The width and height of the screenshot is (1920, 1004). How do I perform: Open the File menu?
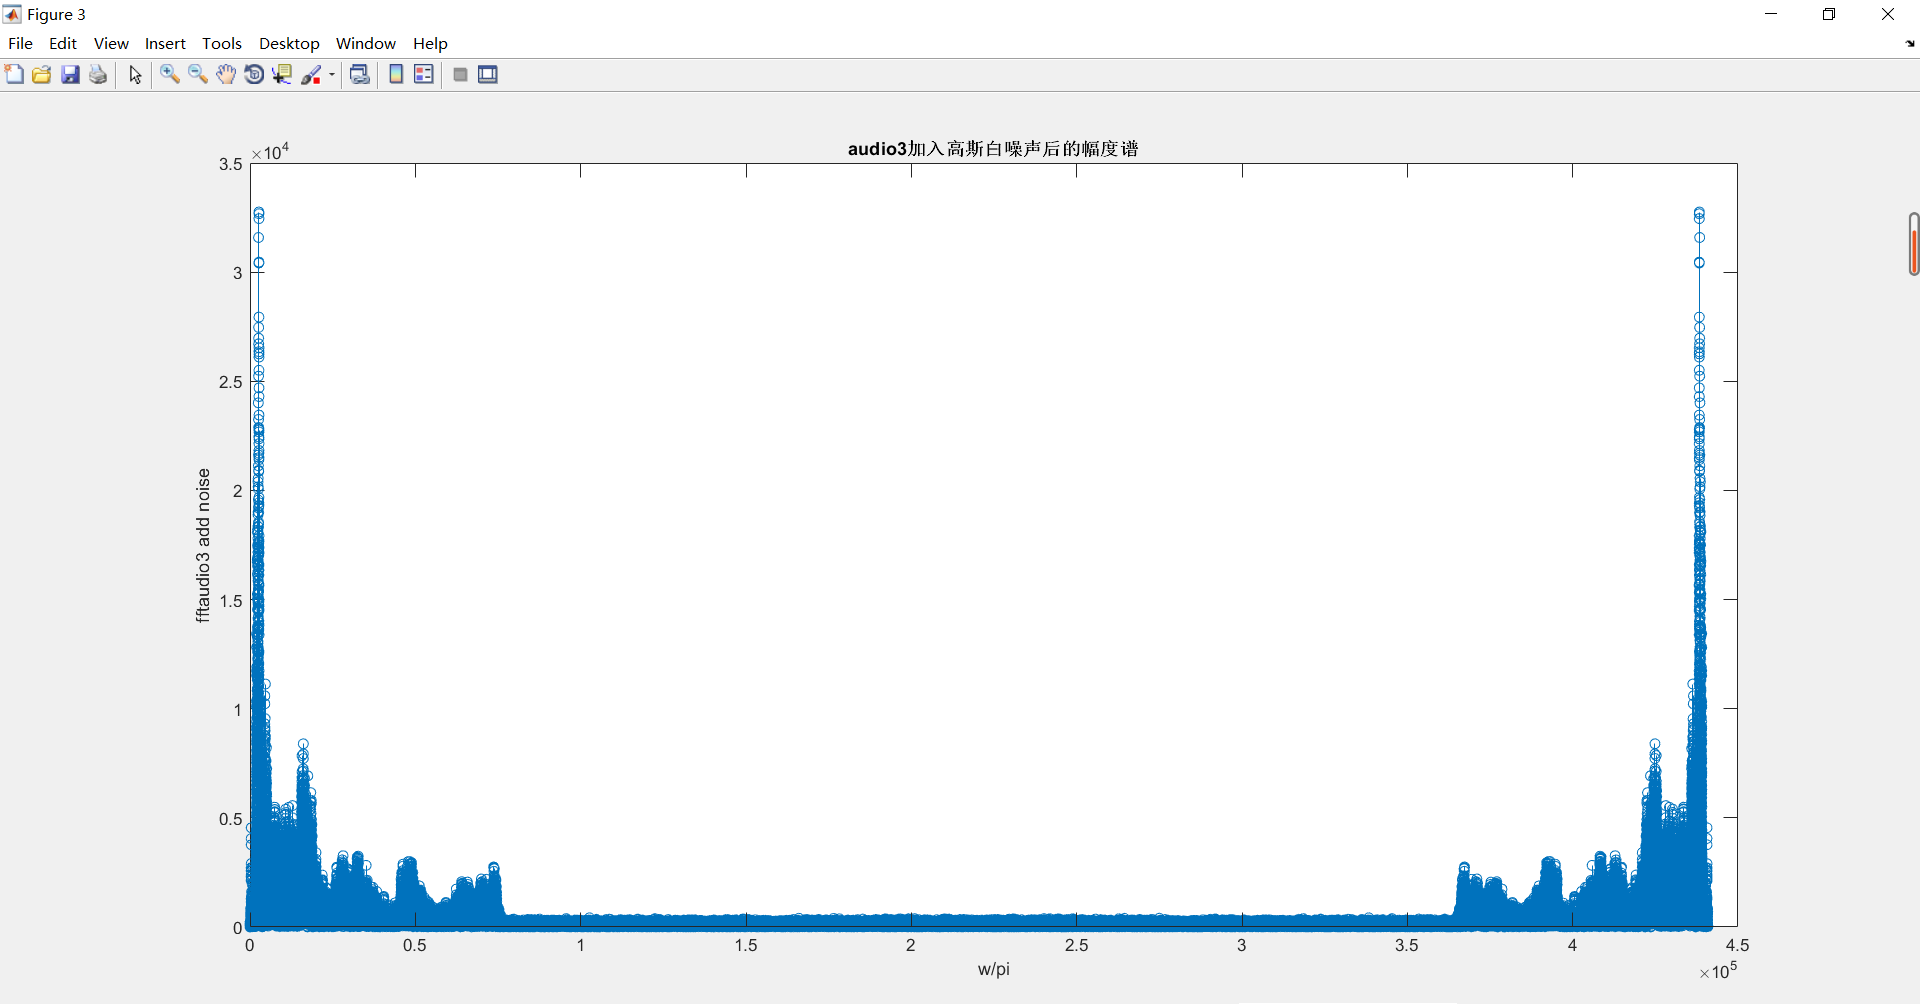(20, 44)
